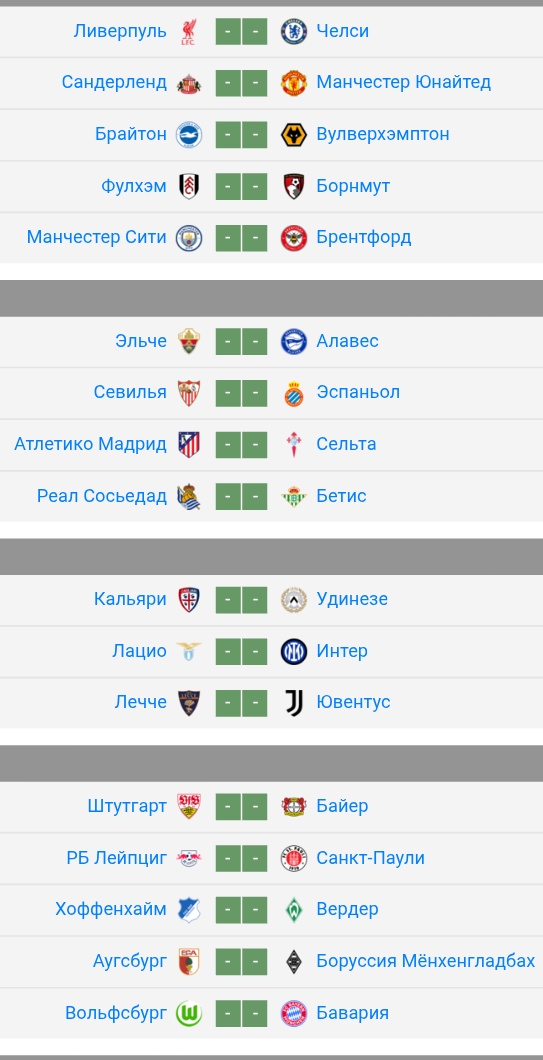The image size is (543, 1060).
Task: Click the Manchester United crest icon
Action: pos(293,83)
